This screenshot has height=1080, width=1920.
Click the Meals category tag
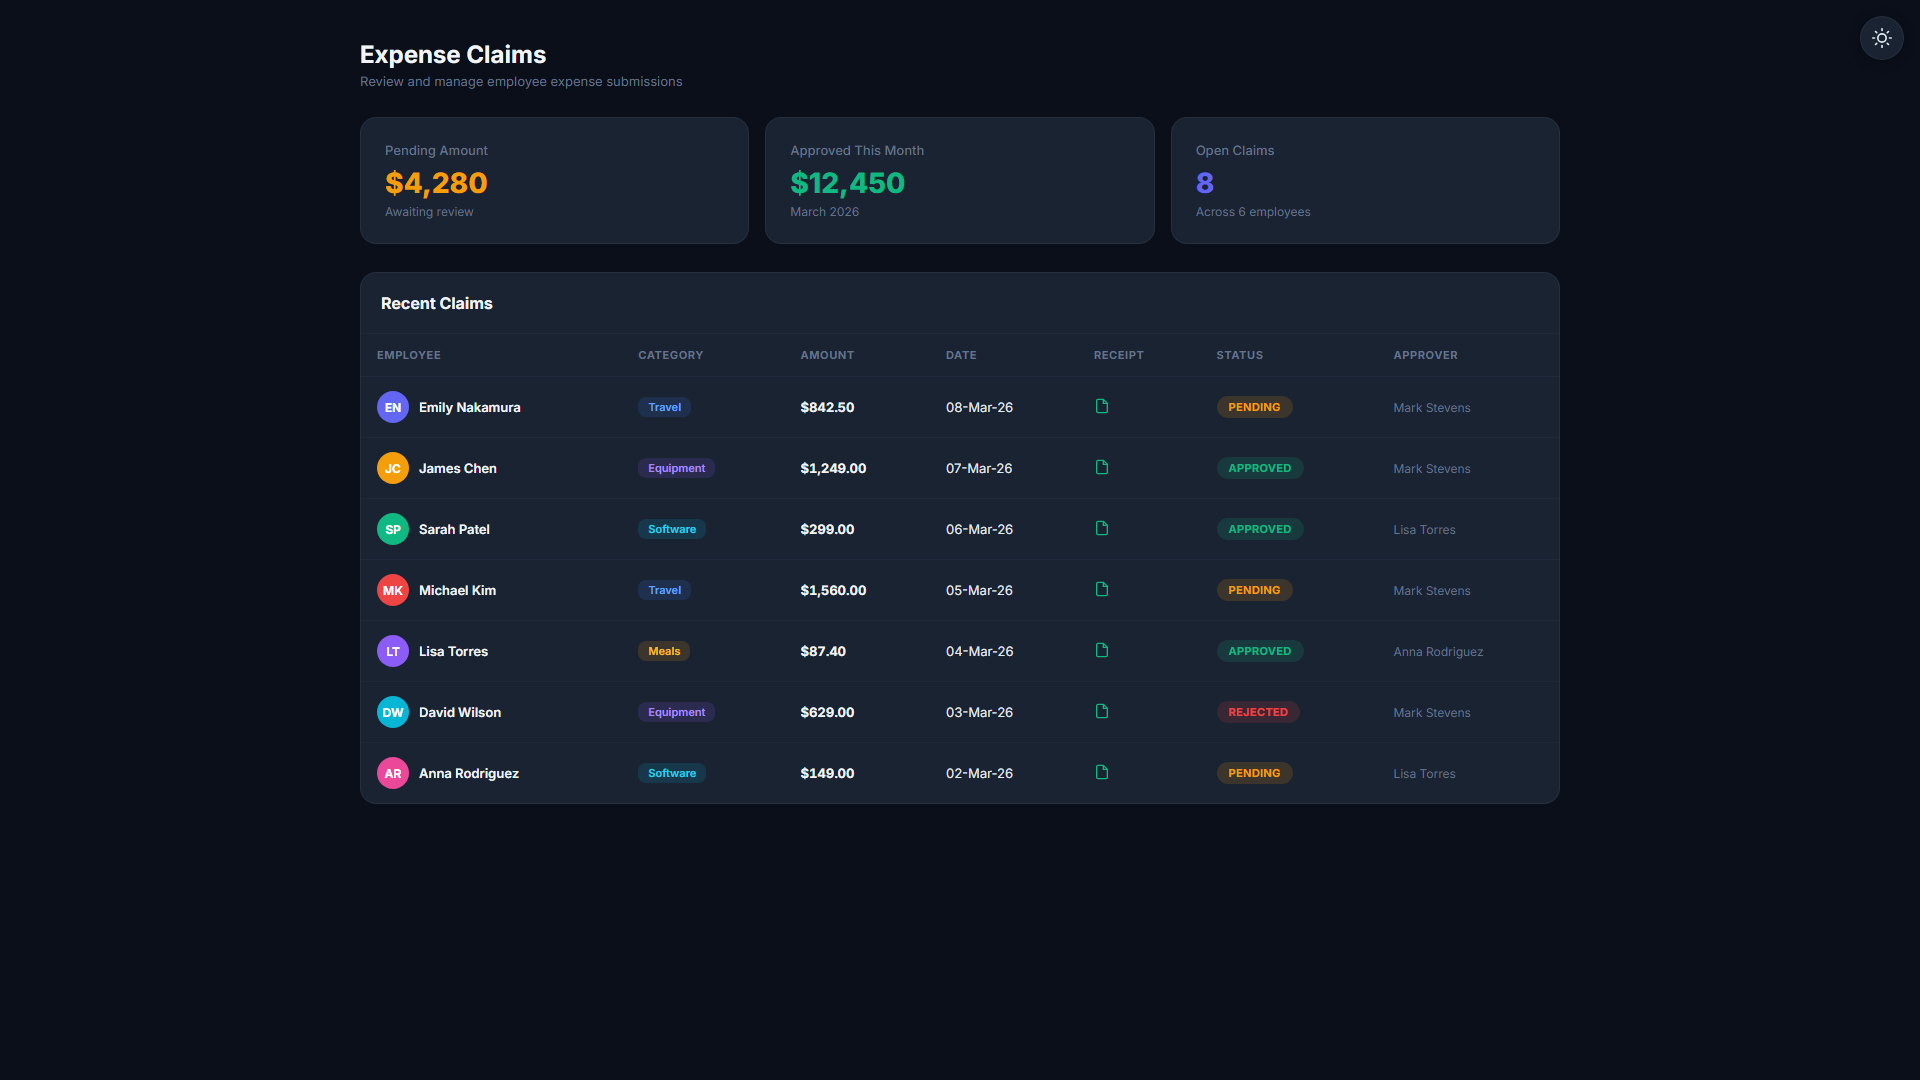664,651
